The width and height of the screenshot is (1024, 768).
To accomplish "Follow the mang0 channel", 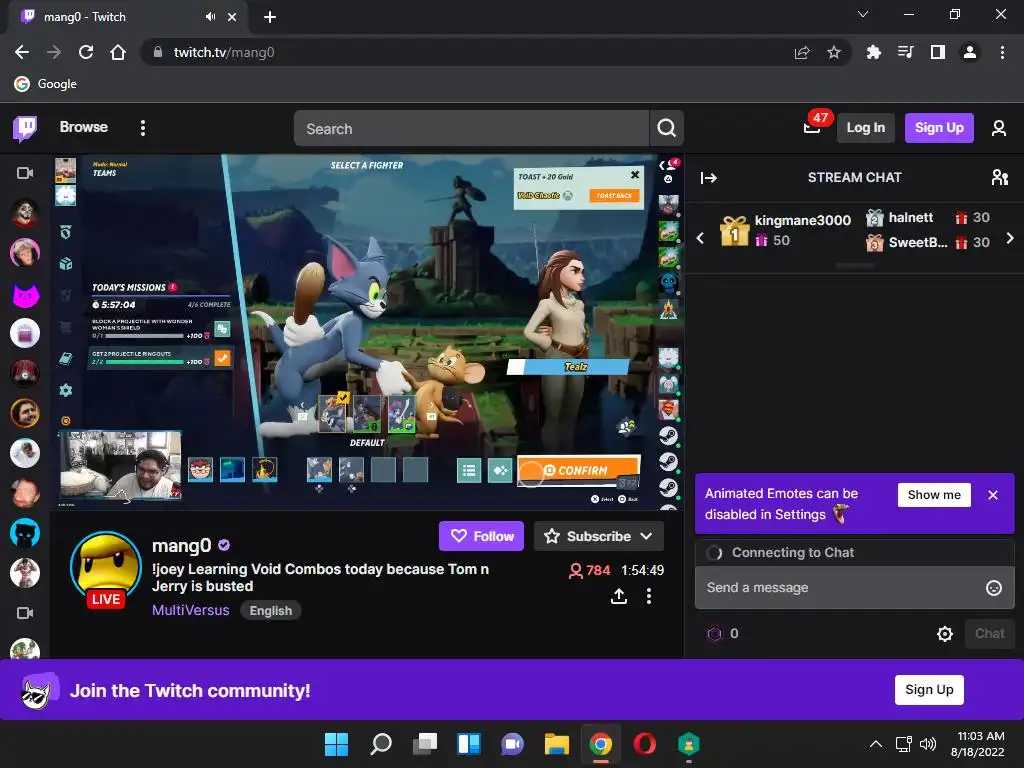I will click(481, 536).
